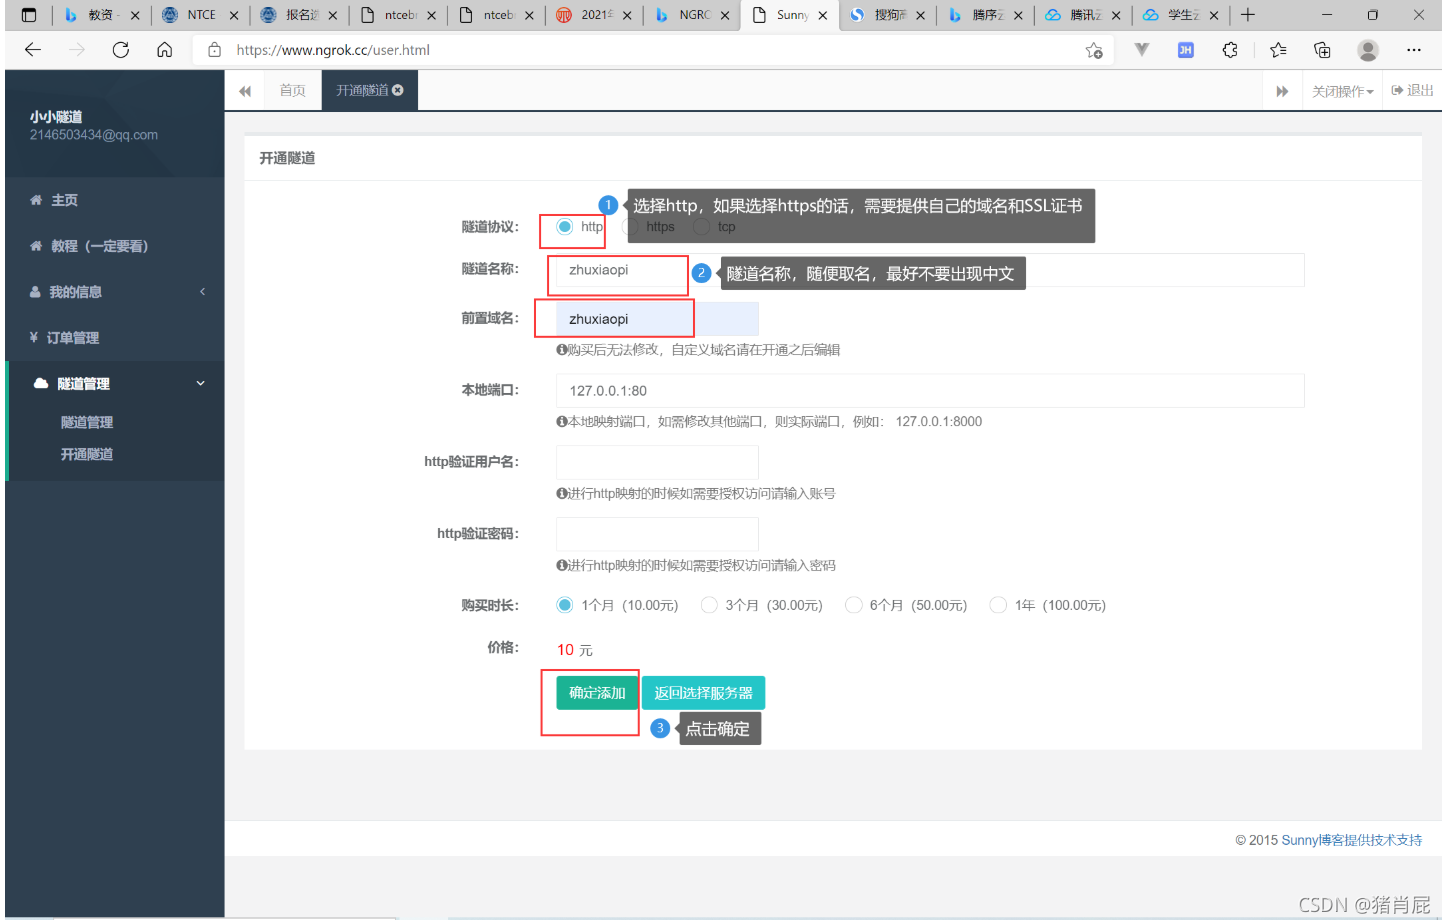Click the 前置域名 input field

coord(657,319)
